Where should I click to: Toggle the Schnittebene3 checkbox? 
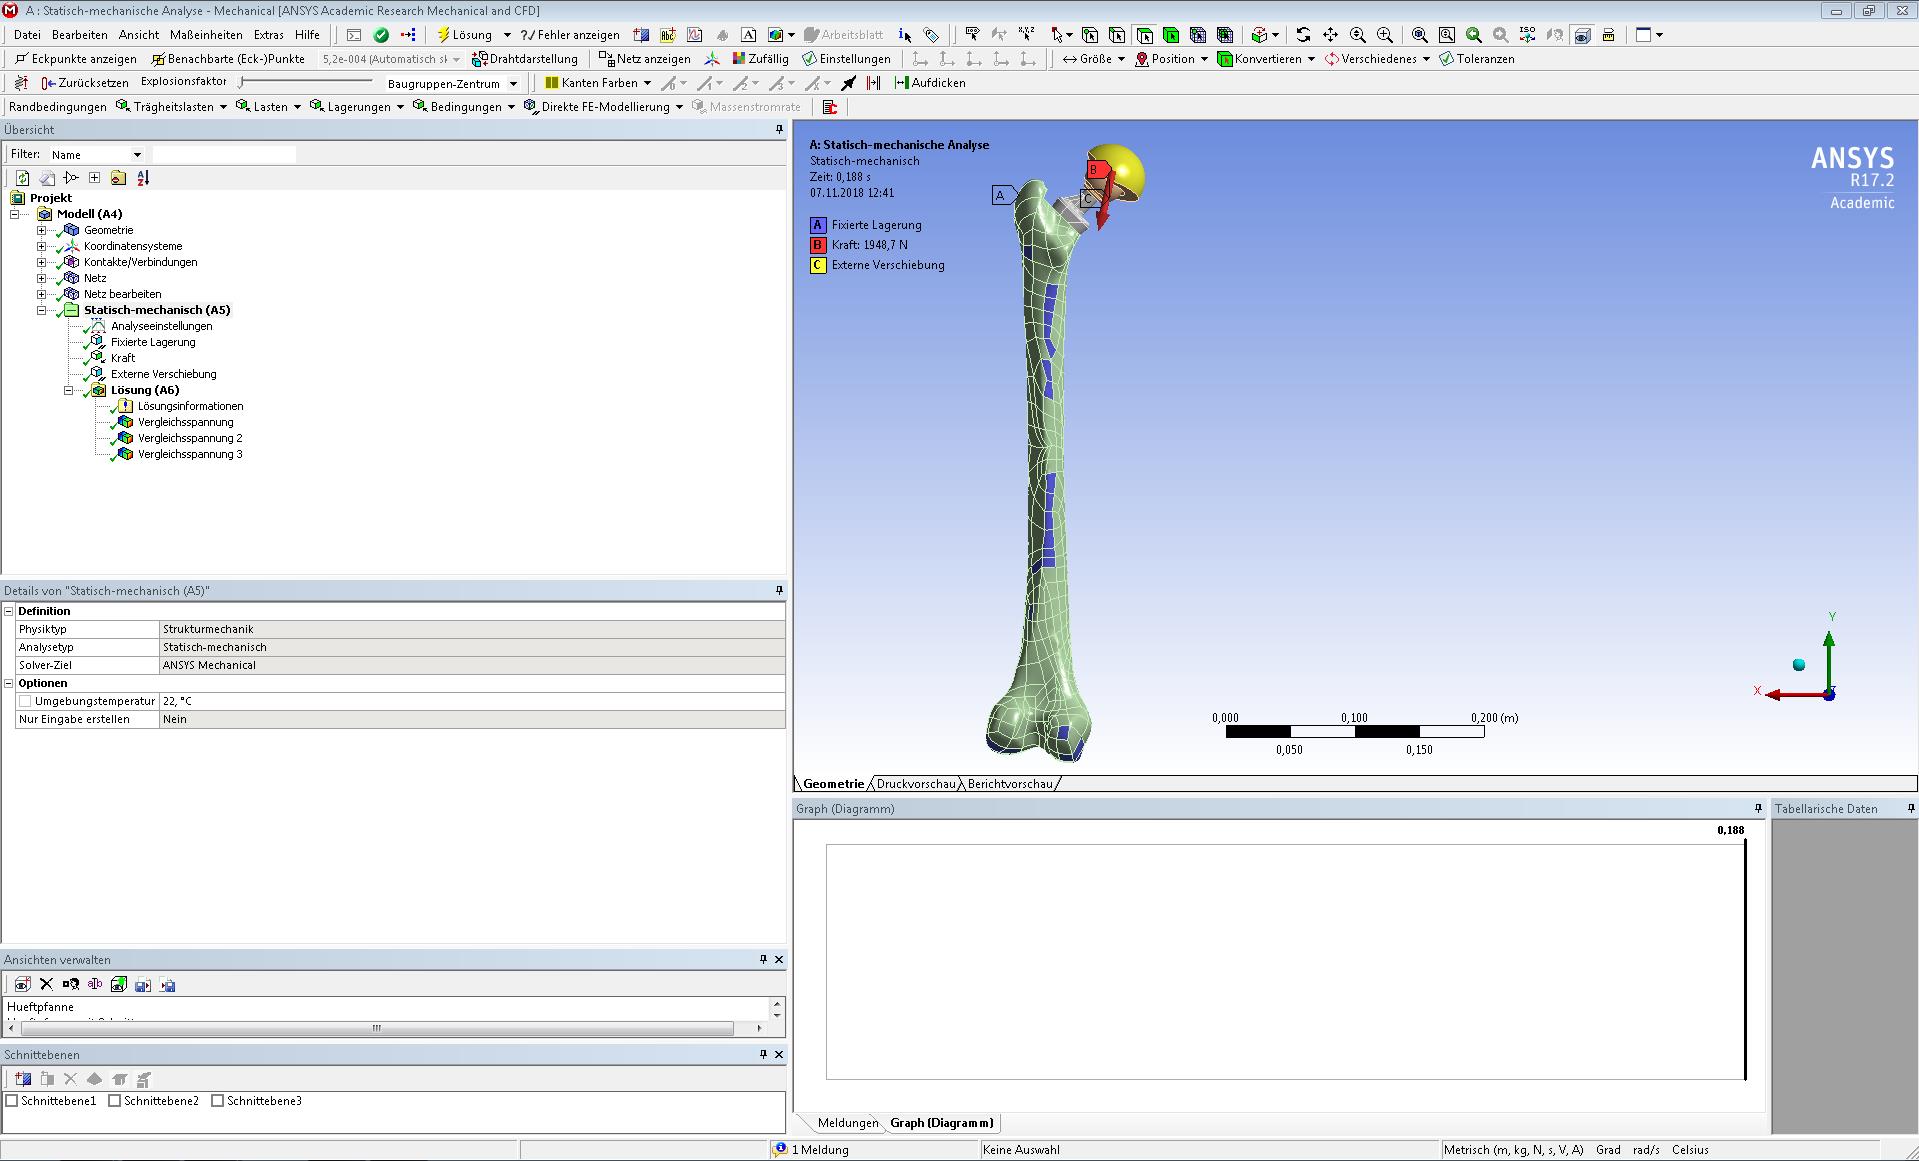218,1101
